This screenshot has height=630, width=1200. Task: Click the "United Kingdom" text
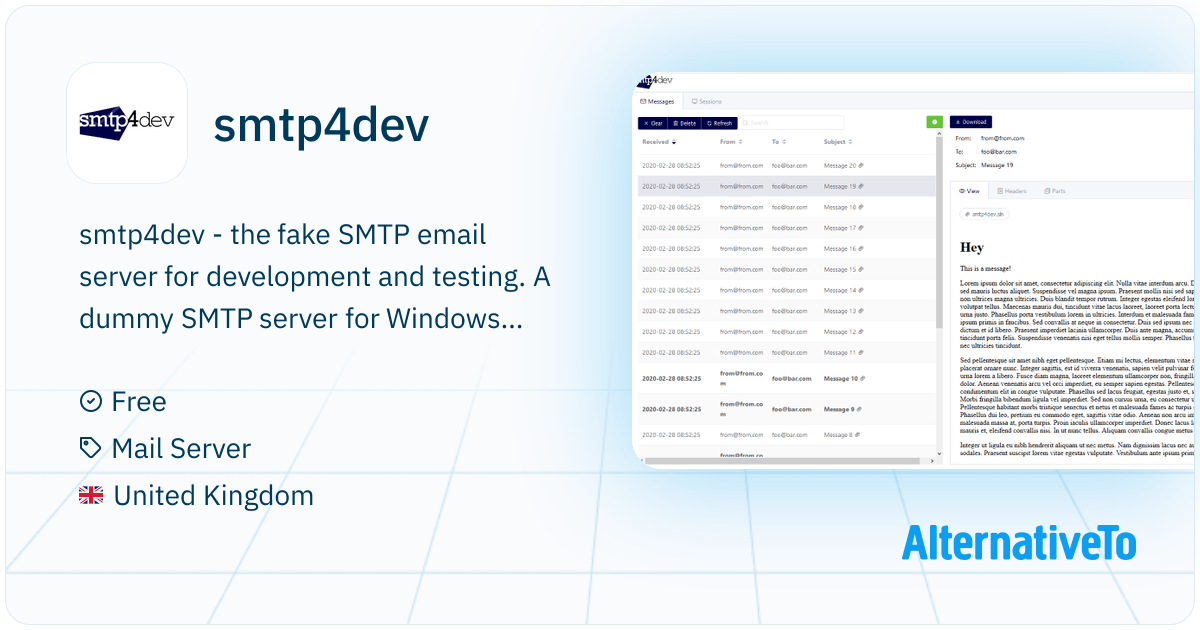(214, 495)
